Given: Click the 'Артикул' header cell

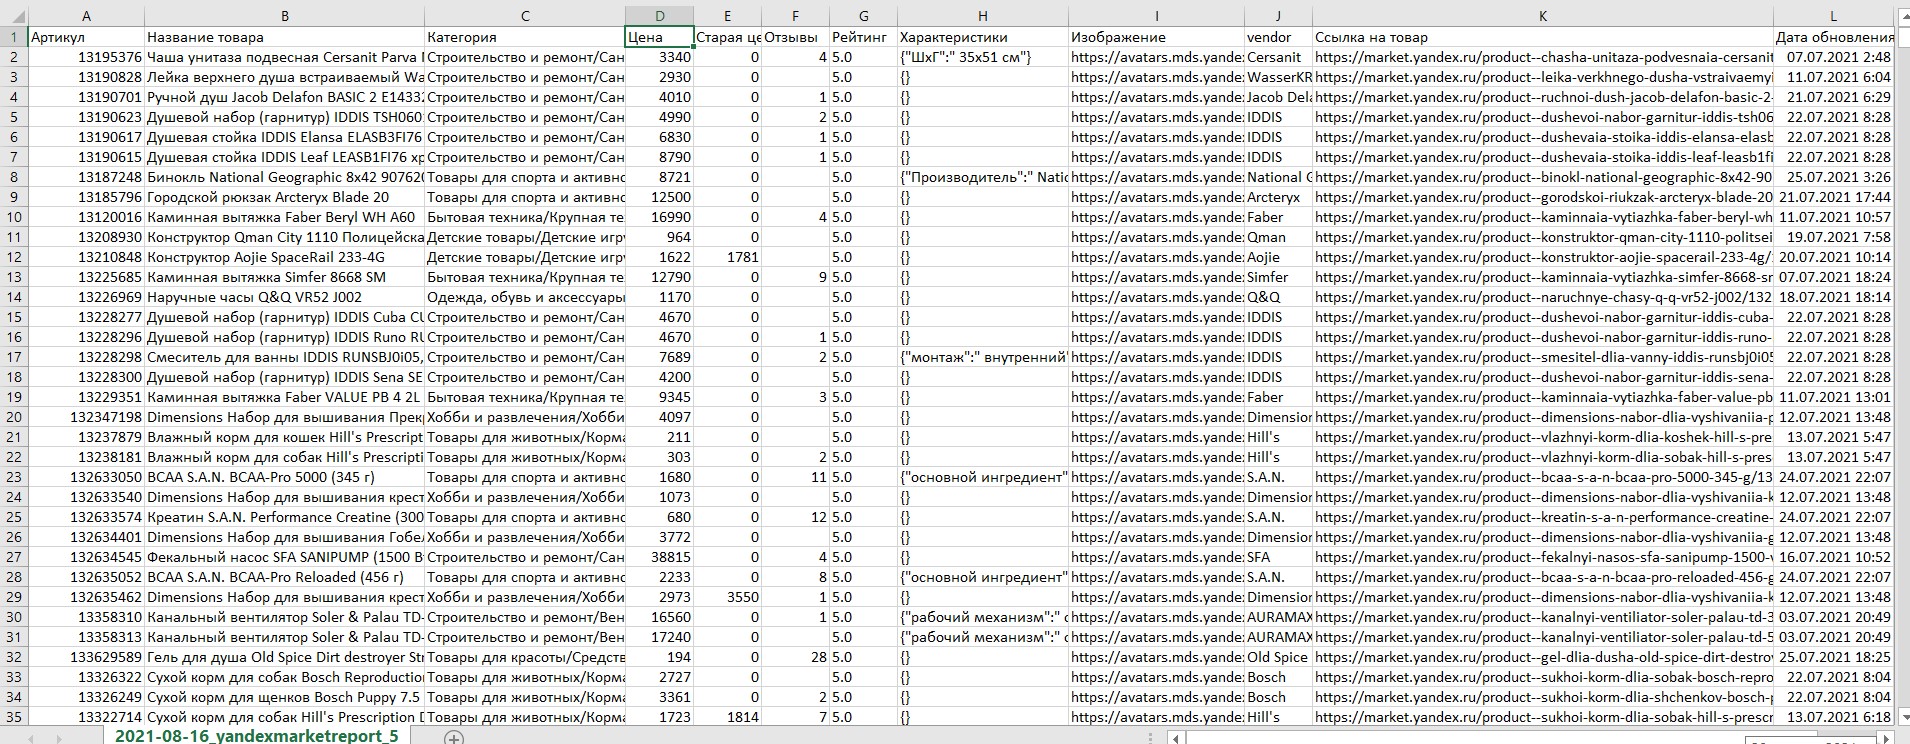Looking at the screenshot, I should tap(86, 37).
